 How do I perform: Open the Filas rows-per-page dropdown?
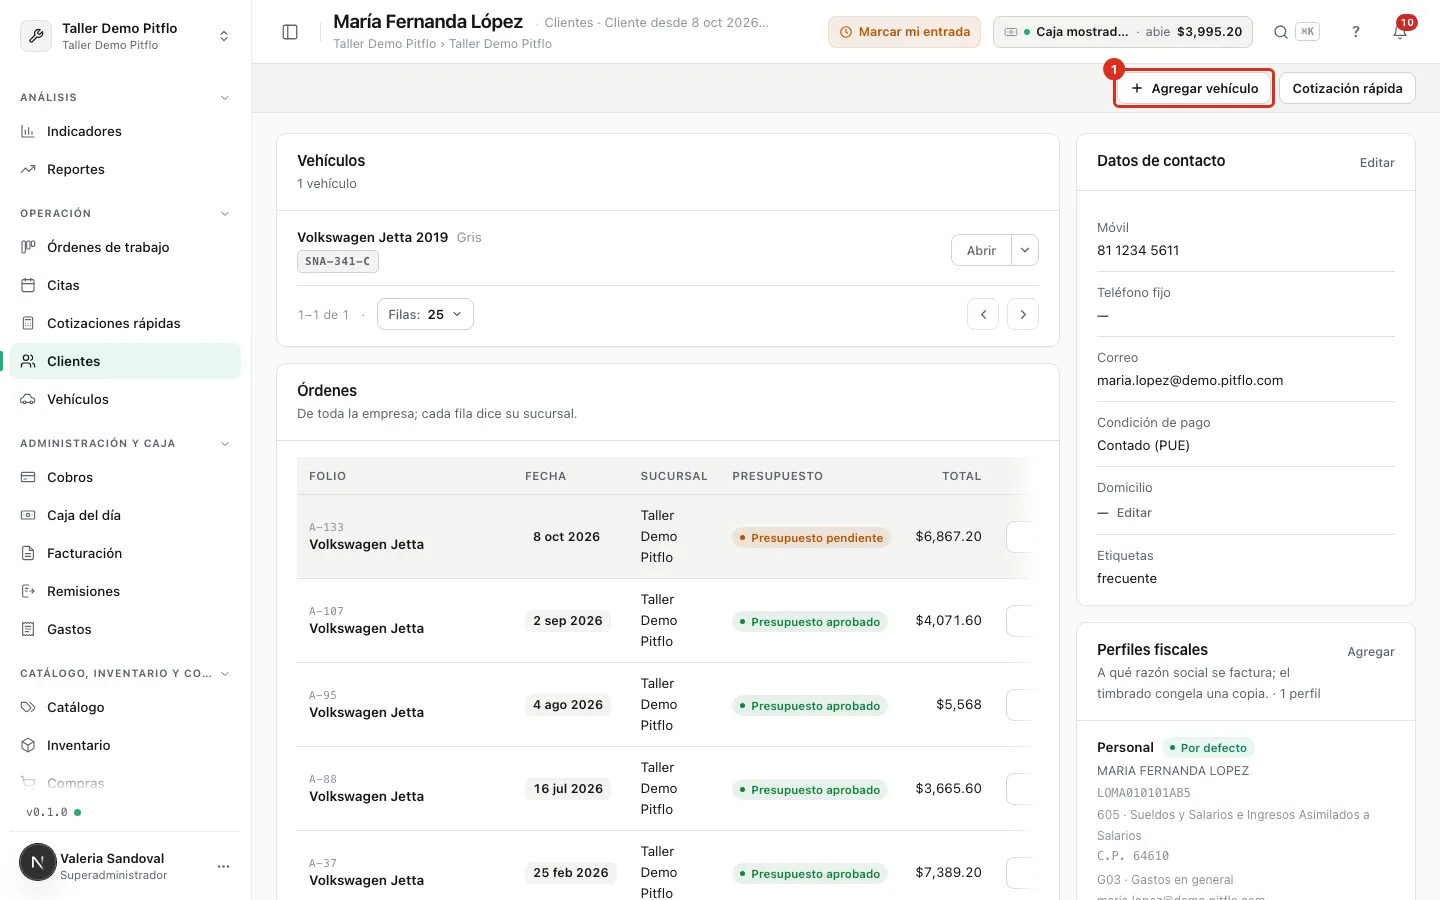(x=425, y=314)
